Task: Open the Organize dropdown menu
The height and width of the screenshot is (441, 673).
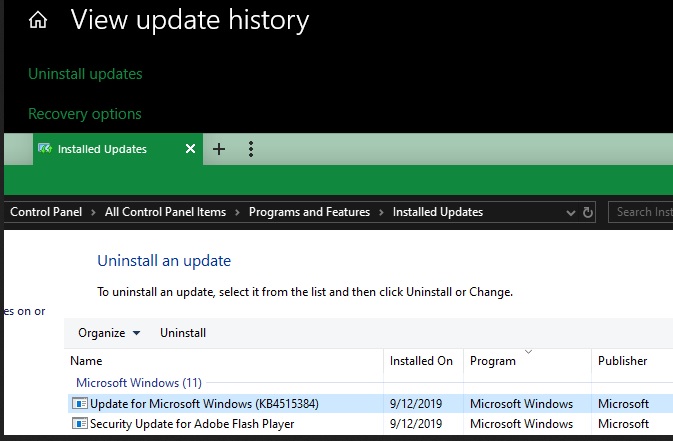Action: (x=109, y=333)
